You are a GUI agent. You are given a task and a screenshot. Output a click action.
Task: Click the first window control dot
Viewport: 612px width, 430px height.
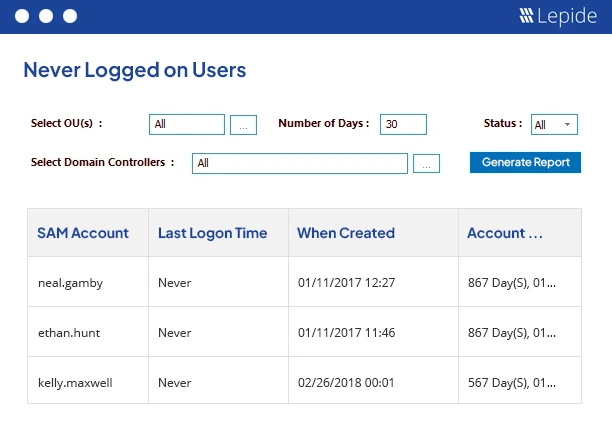pos(21,17)
